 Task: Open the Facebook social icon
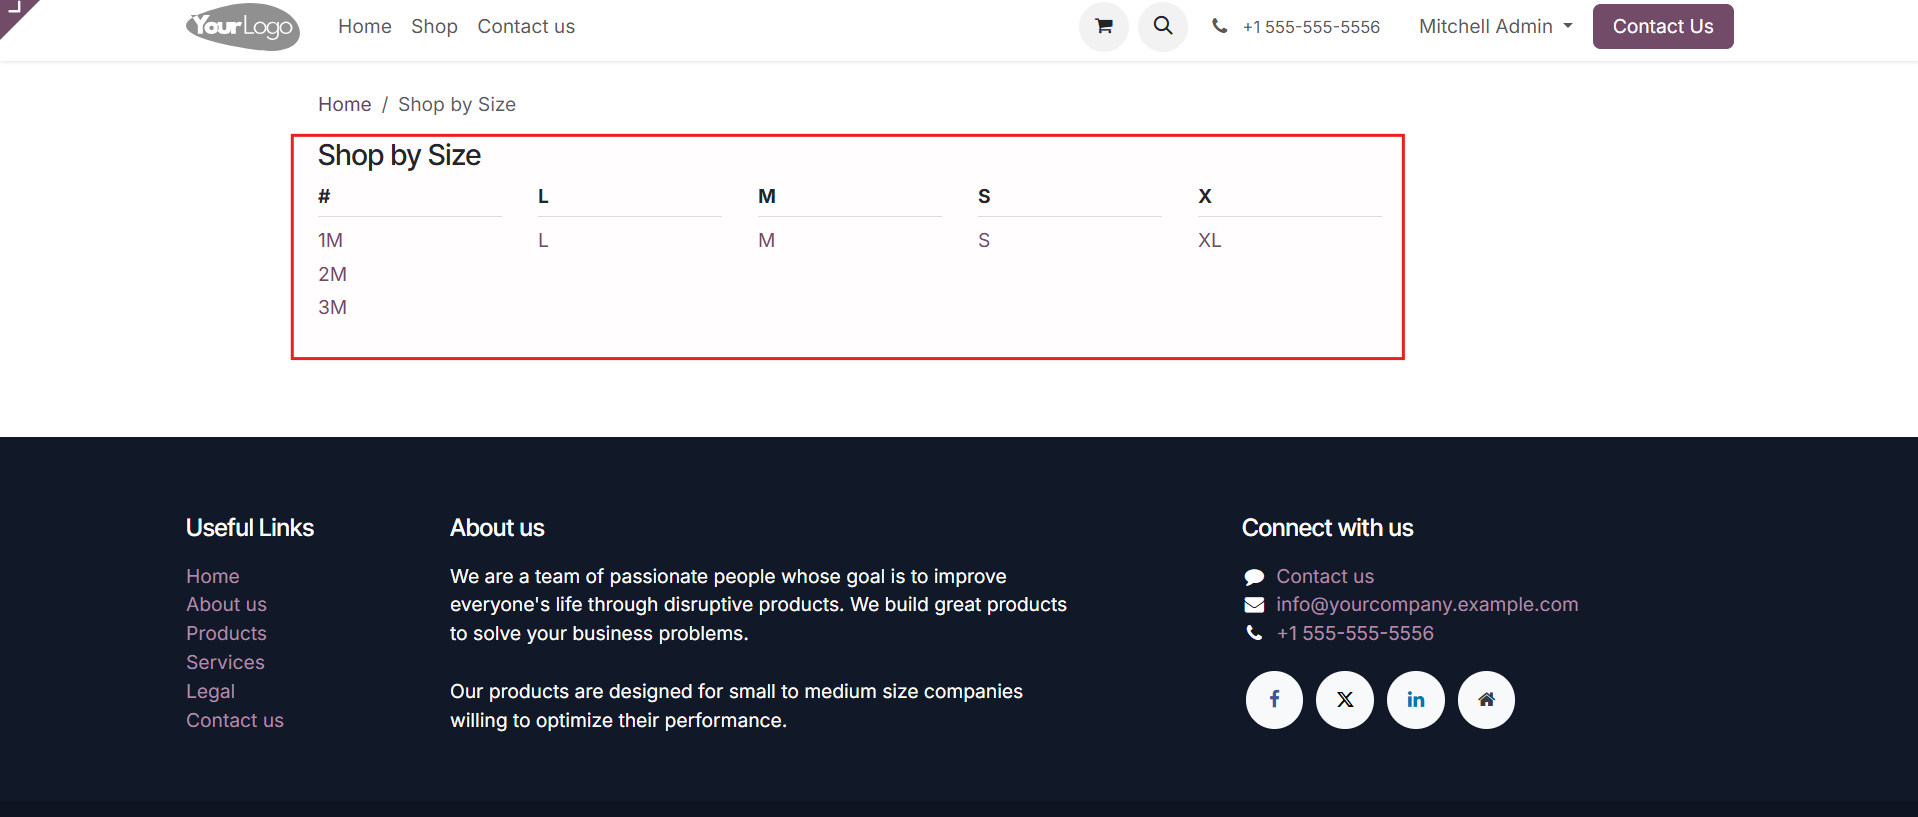[x=1274, y=699]
